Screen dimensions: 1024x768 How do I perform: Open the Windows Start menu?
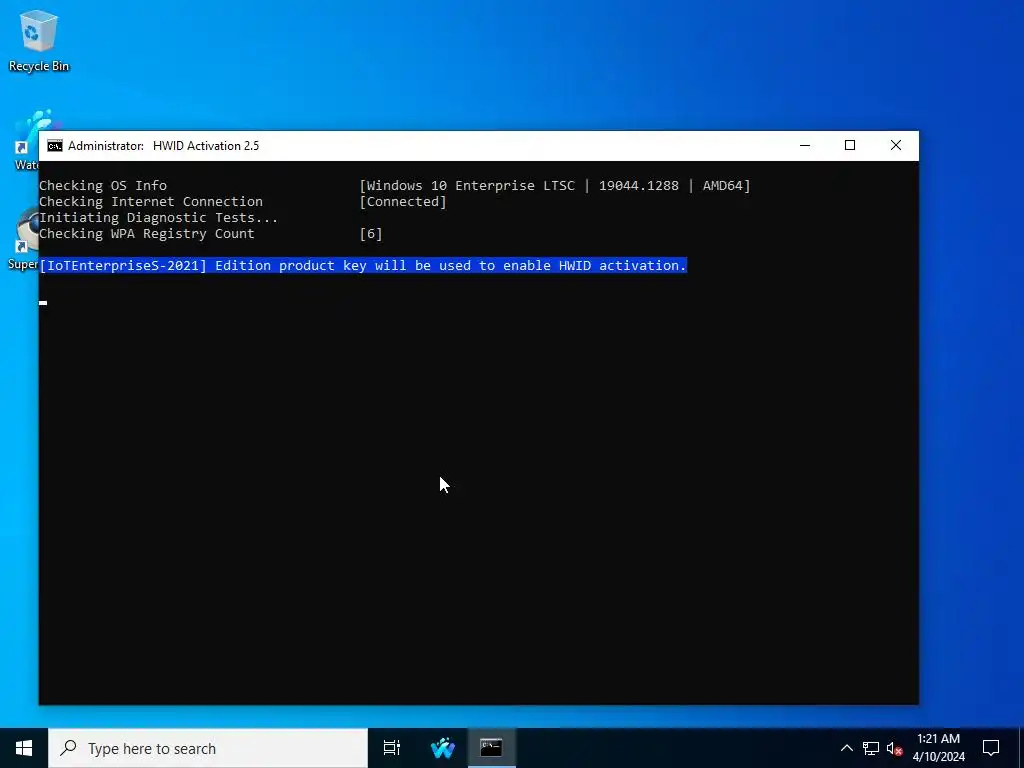(24, 748)
